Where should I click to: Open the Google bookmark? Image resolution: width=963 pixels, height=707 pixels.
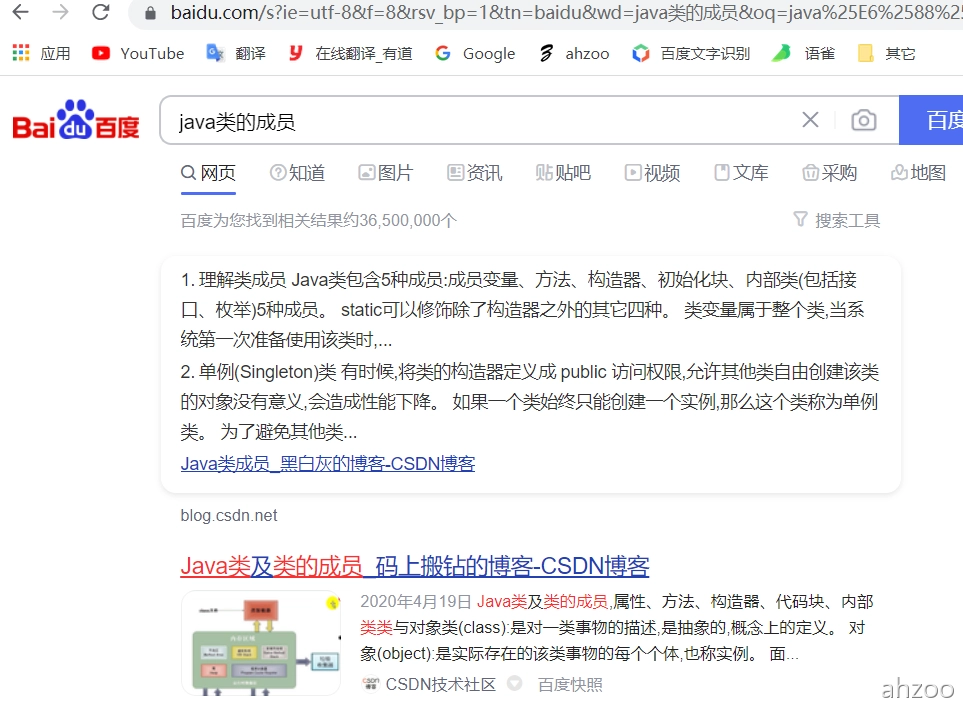coord(475,53)
